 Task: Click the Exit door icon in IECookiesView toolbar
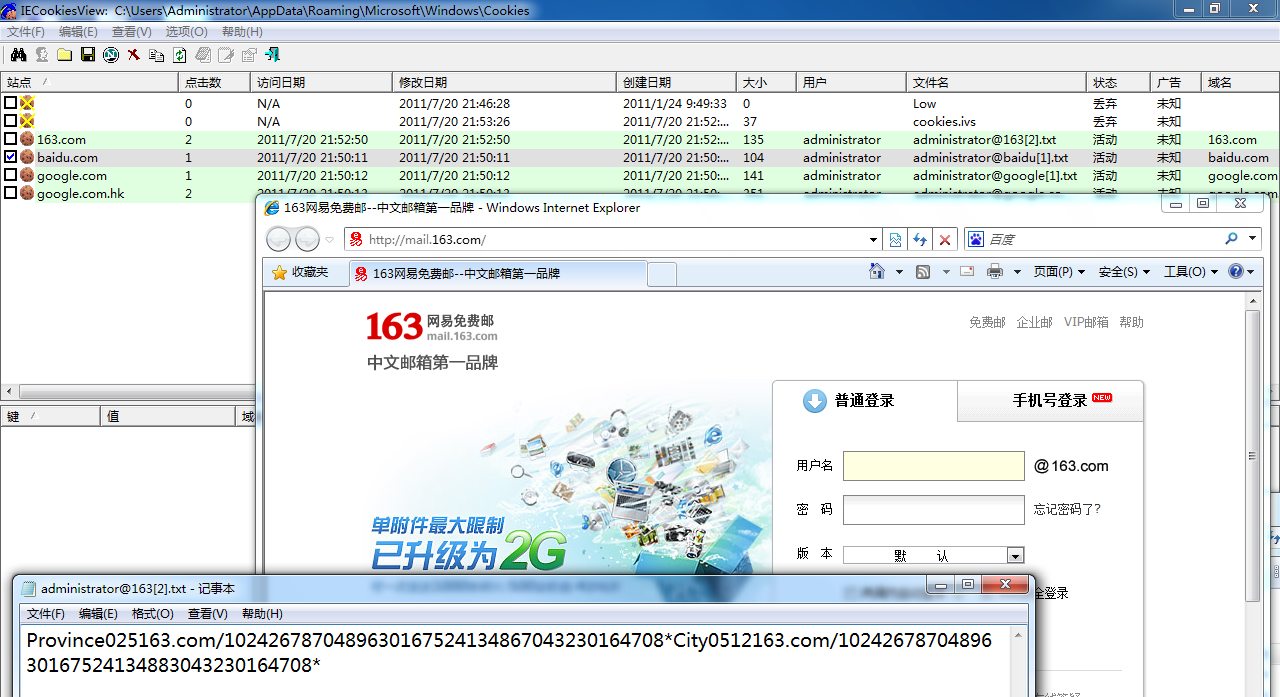tap(272, 54)
